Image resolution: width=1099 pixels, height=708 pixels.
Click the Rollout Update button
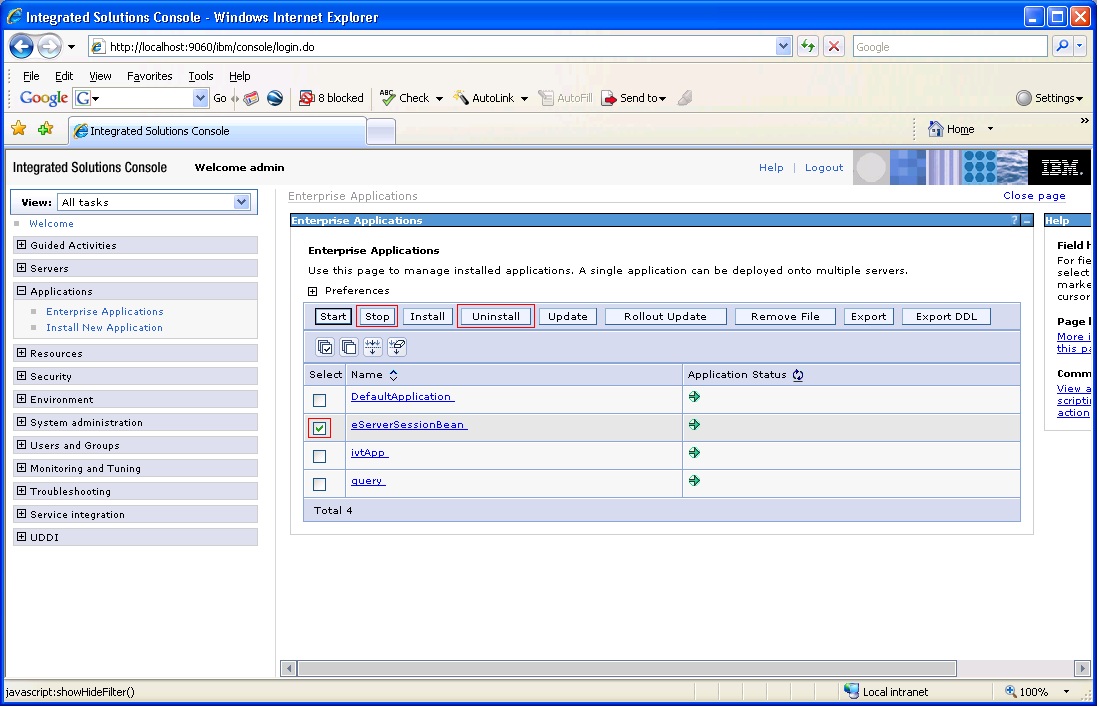point(665,316)
